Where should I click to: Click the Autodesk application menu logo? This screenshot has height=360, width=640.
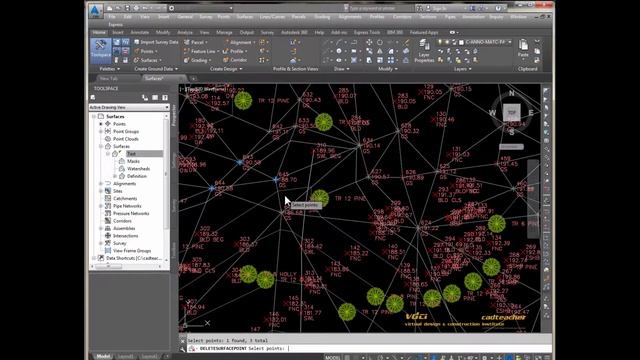pos(95,11)
